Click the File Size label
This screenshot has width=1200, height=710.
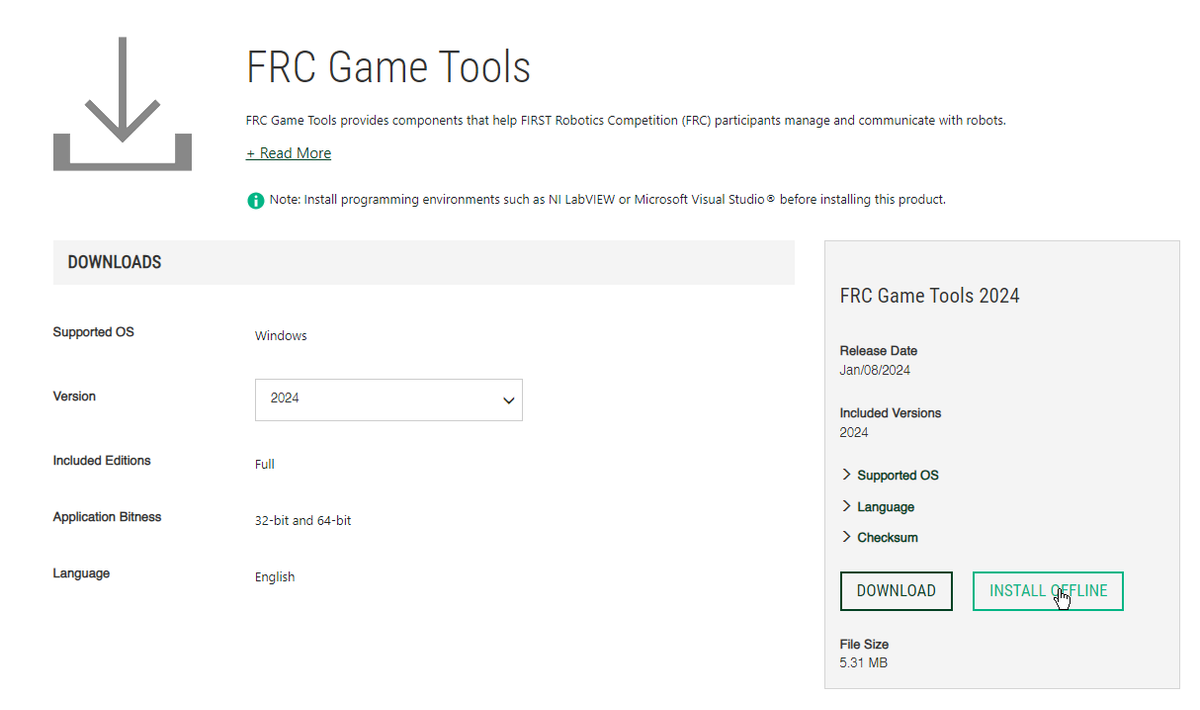coord(864,644)
